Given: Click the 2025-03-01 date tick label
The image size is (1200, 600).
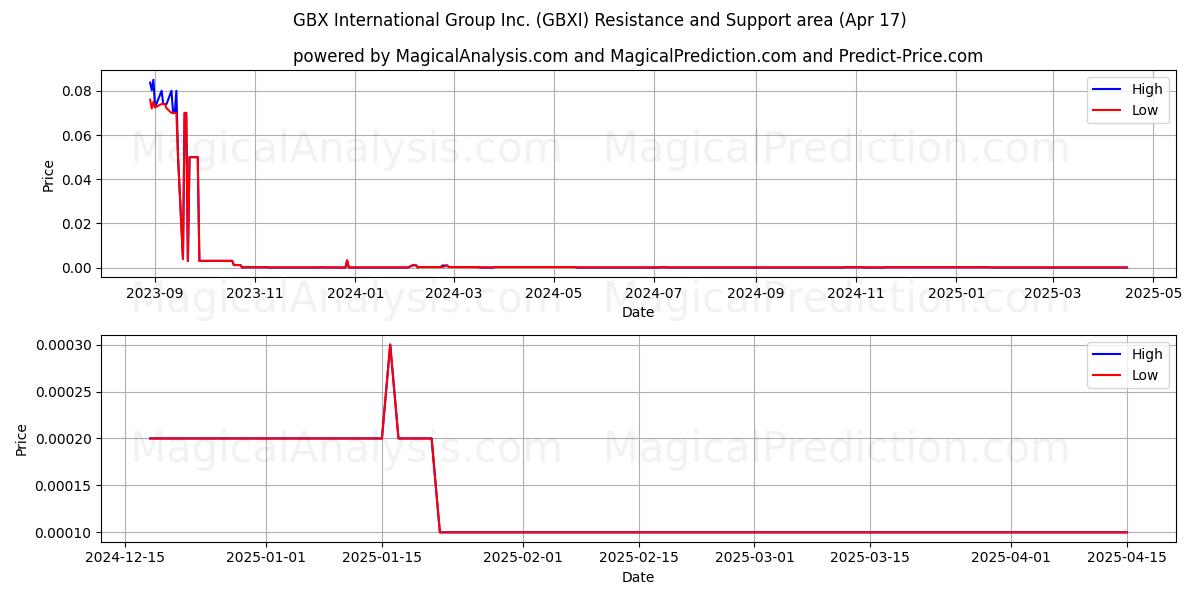Looking at the screenshot, I should click(x=753, y=558).
